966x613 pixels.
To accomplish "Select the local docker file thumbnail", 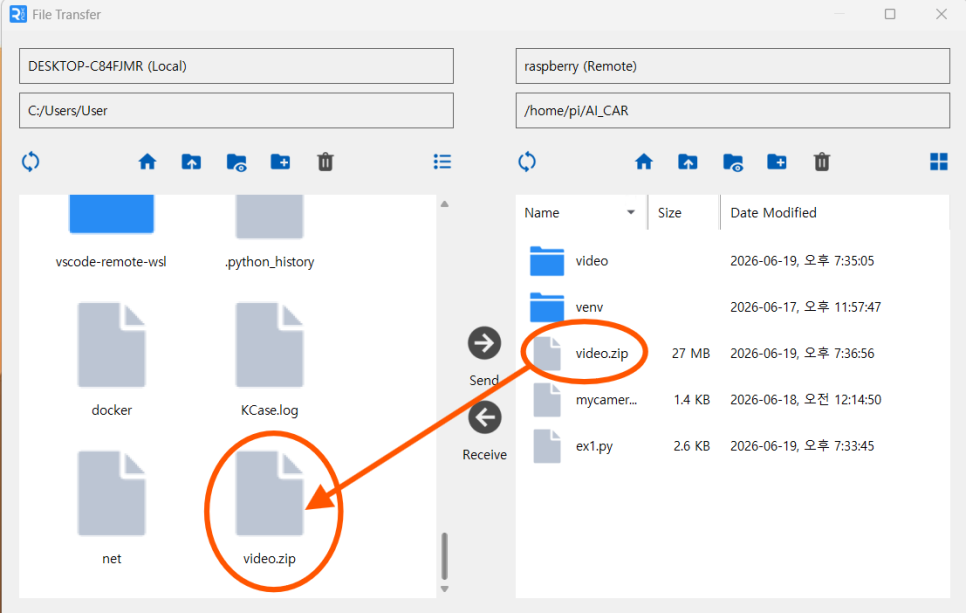I will pos(112,344).
